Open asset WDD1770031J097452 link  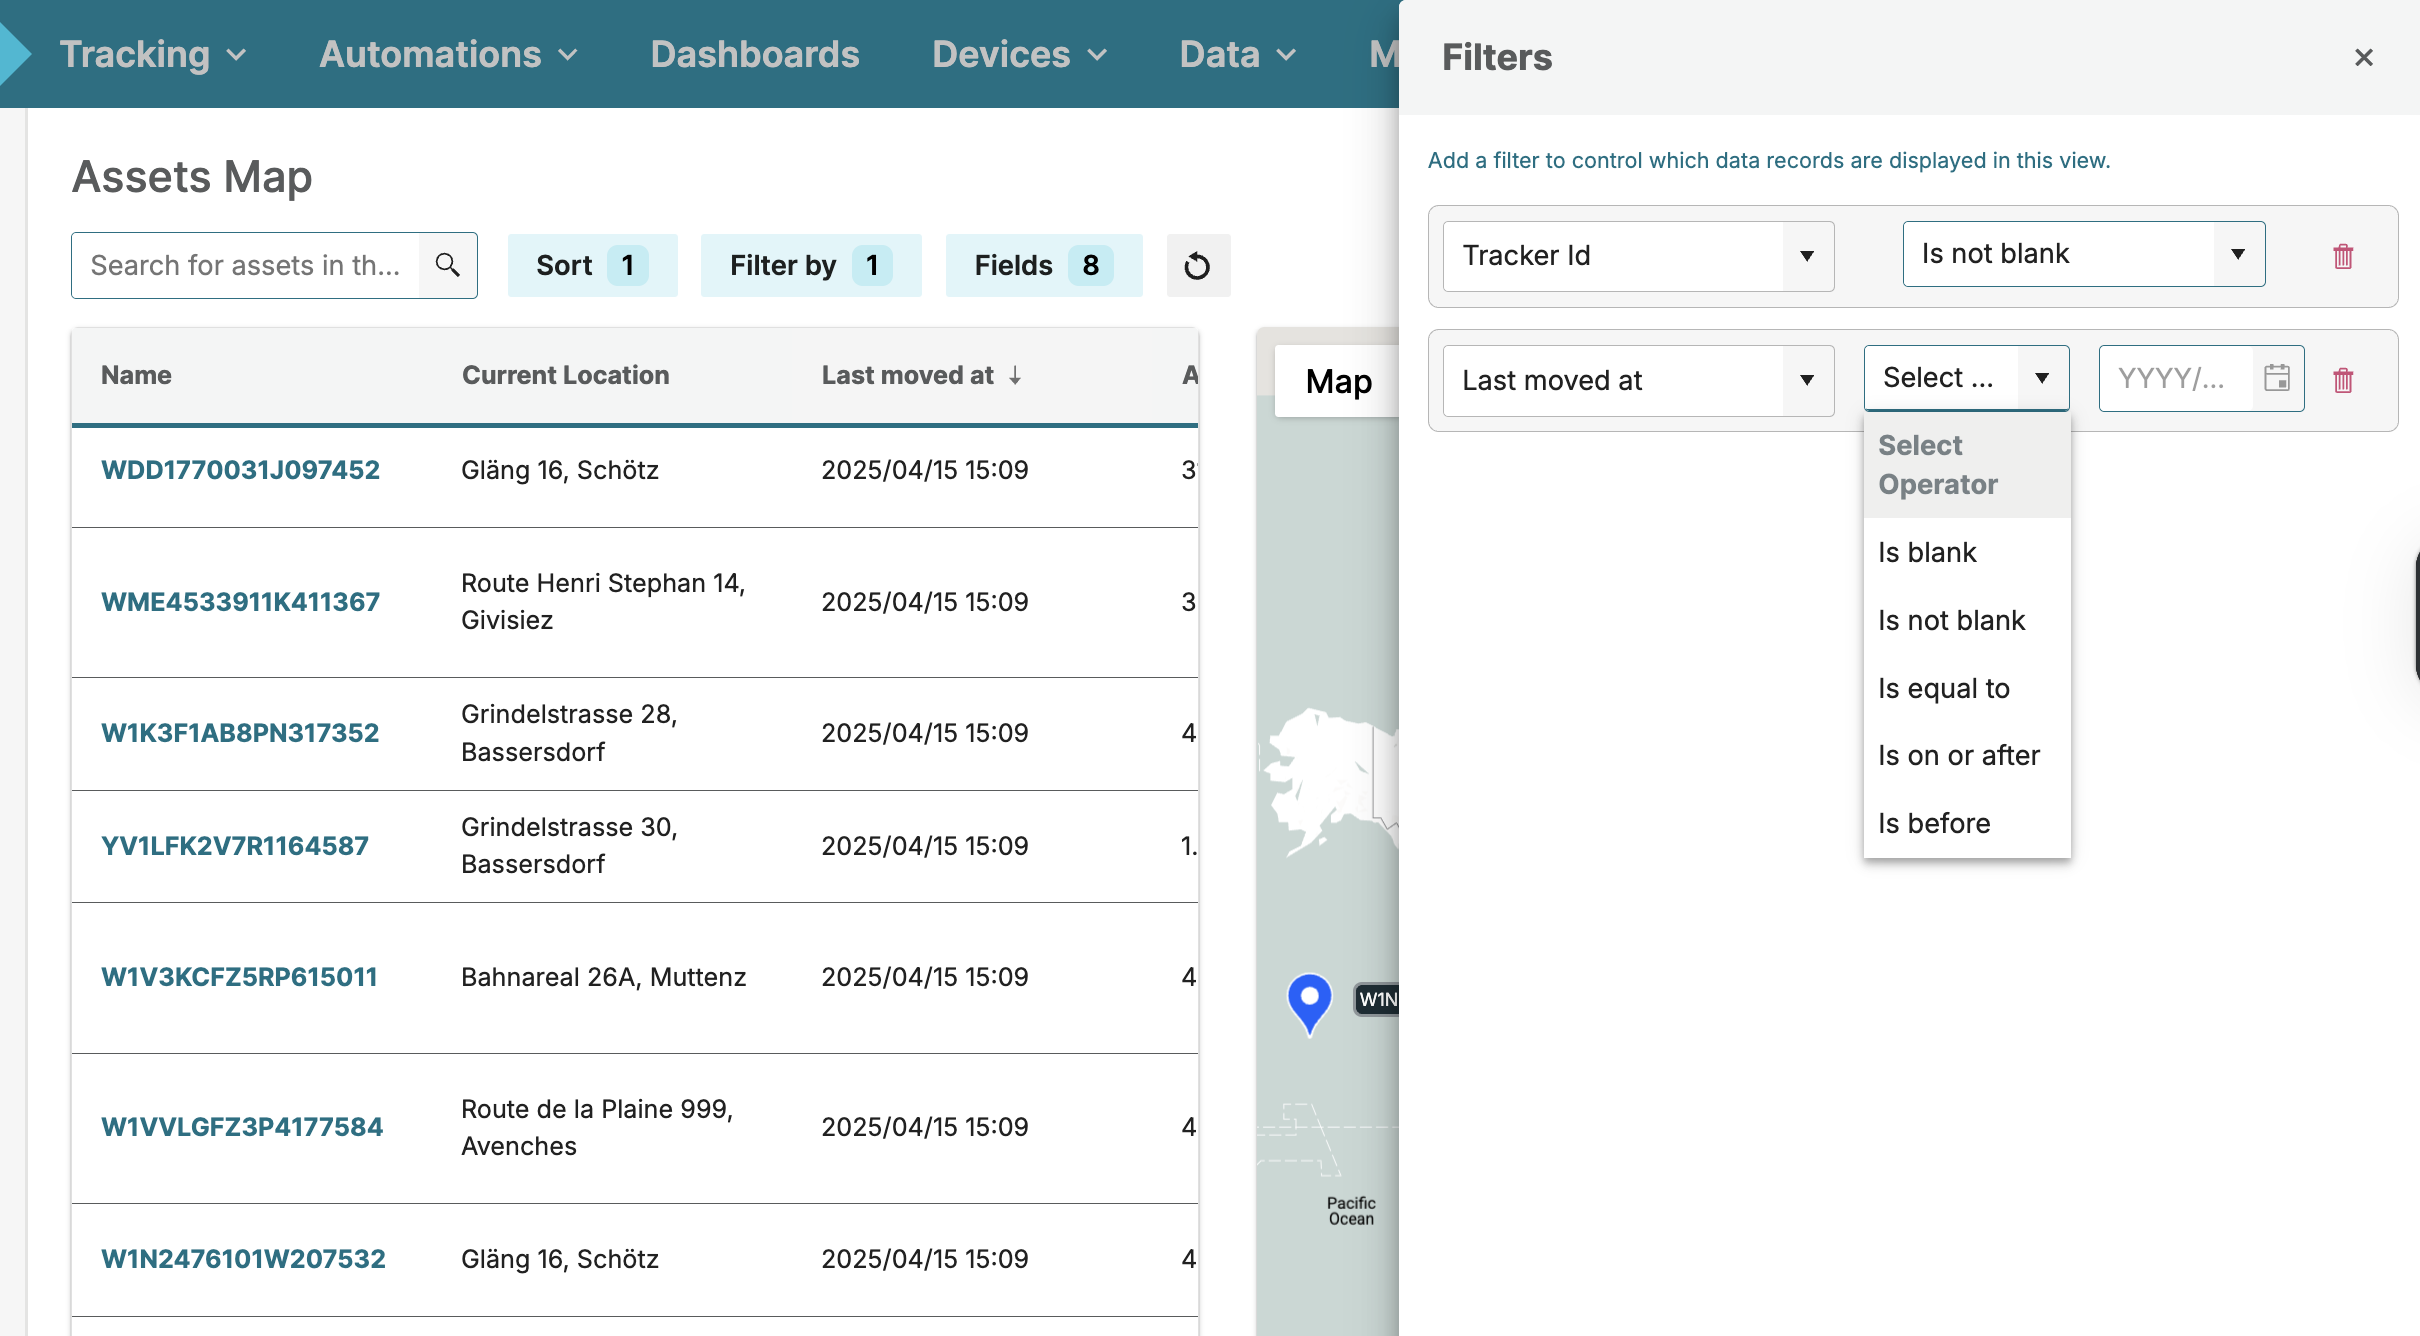click(x=240, y=470)
